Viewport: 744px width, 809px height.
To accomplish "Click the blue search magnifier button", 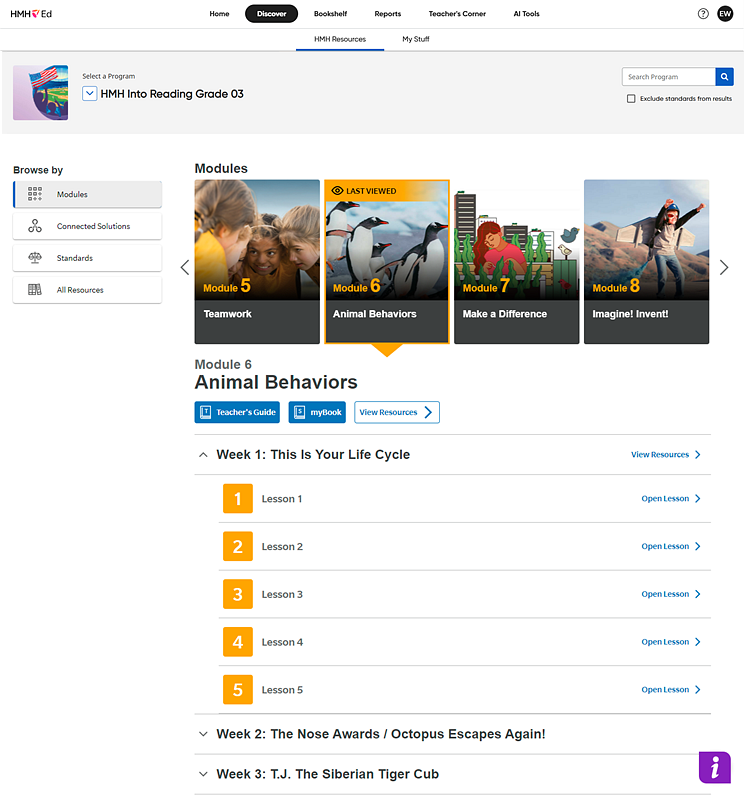I will click(x=724, y=77).
